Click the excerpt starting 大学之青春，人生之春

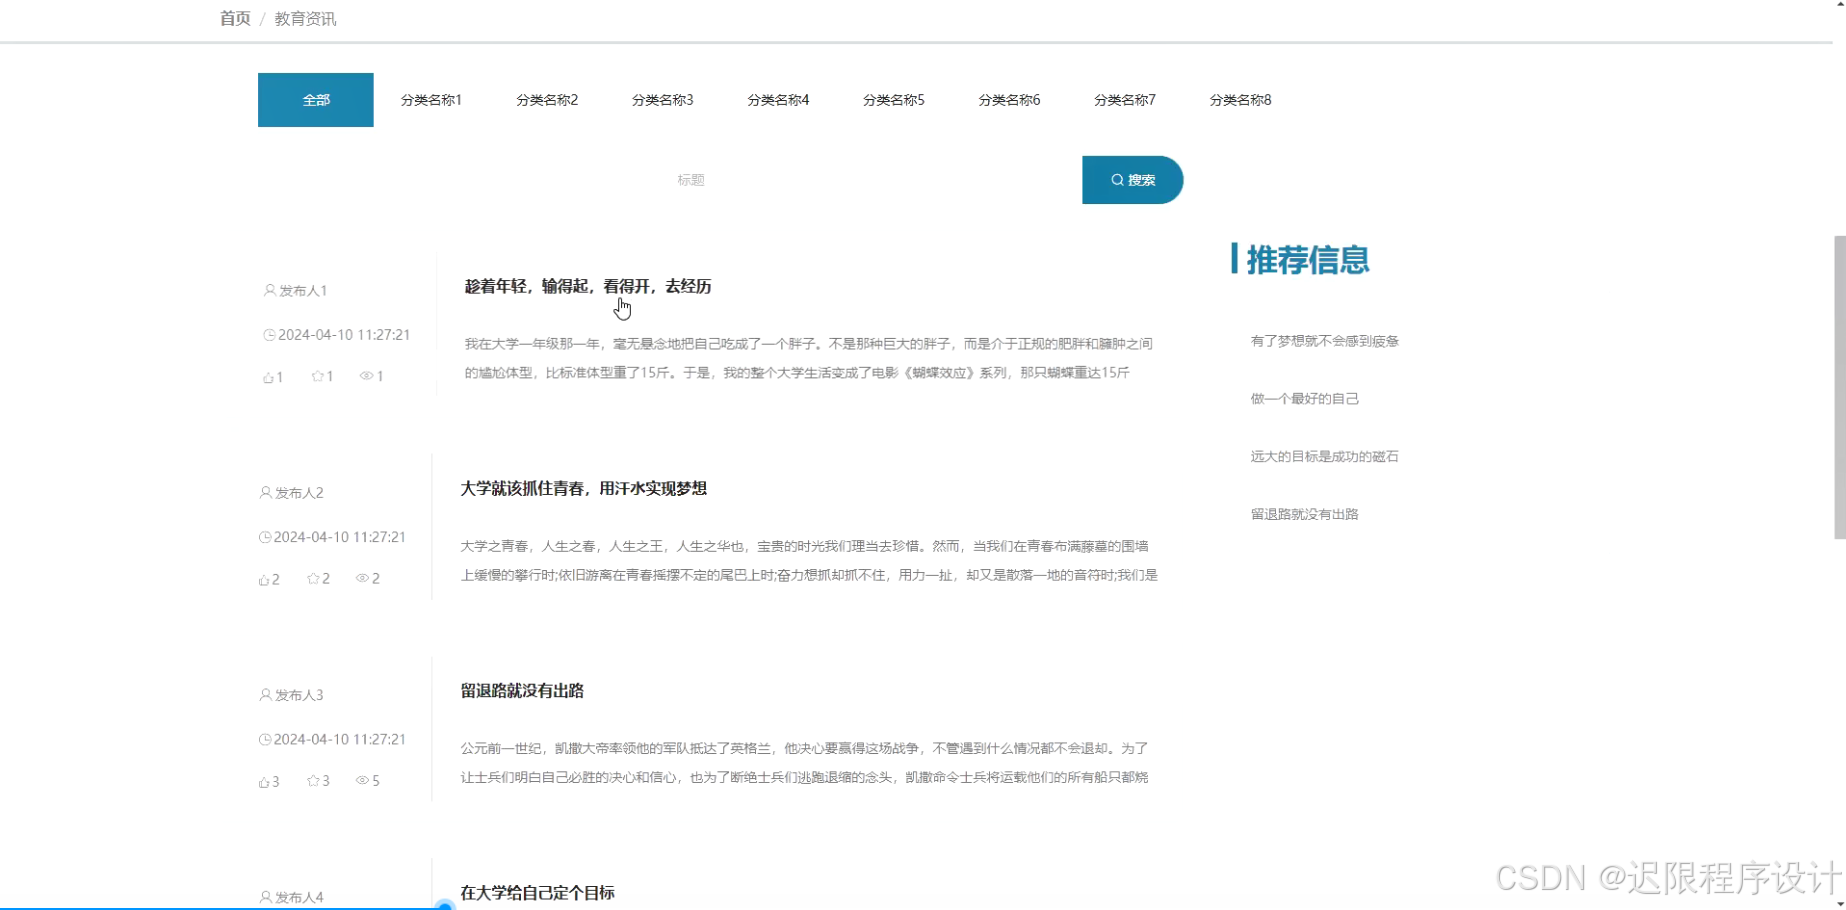pyautogui.click(x=809, y=560)
